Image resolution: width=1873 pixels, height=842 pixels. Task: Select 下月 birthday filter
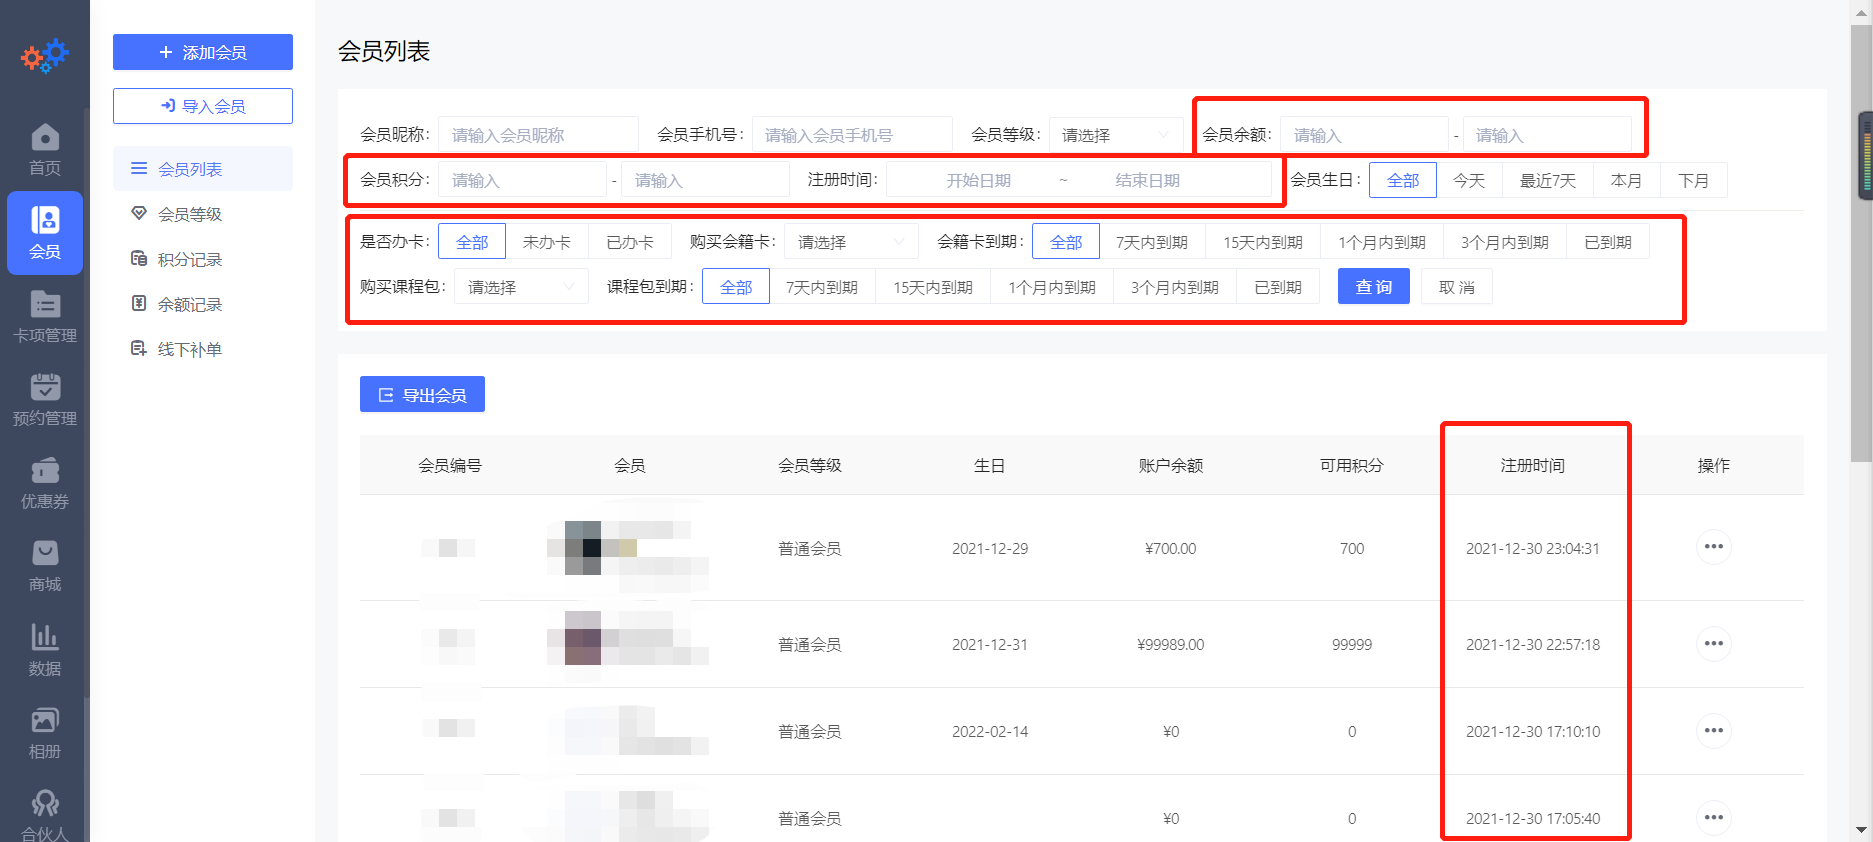click(x=1694, y=180)
